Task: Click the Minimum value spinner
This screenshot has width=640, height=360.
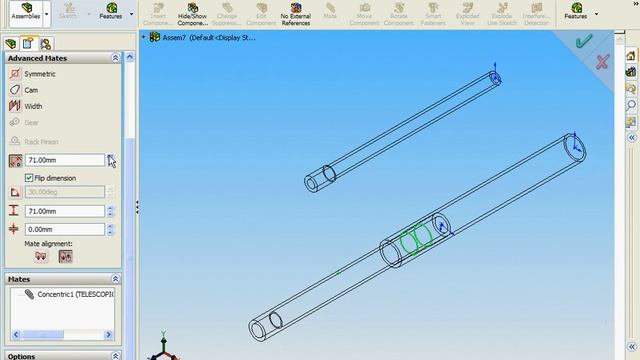Action: (x=110, y=229)
